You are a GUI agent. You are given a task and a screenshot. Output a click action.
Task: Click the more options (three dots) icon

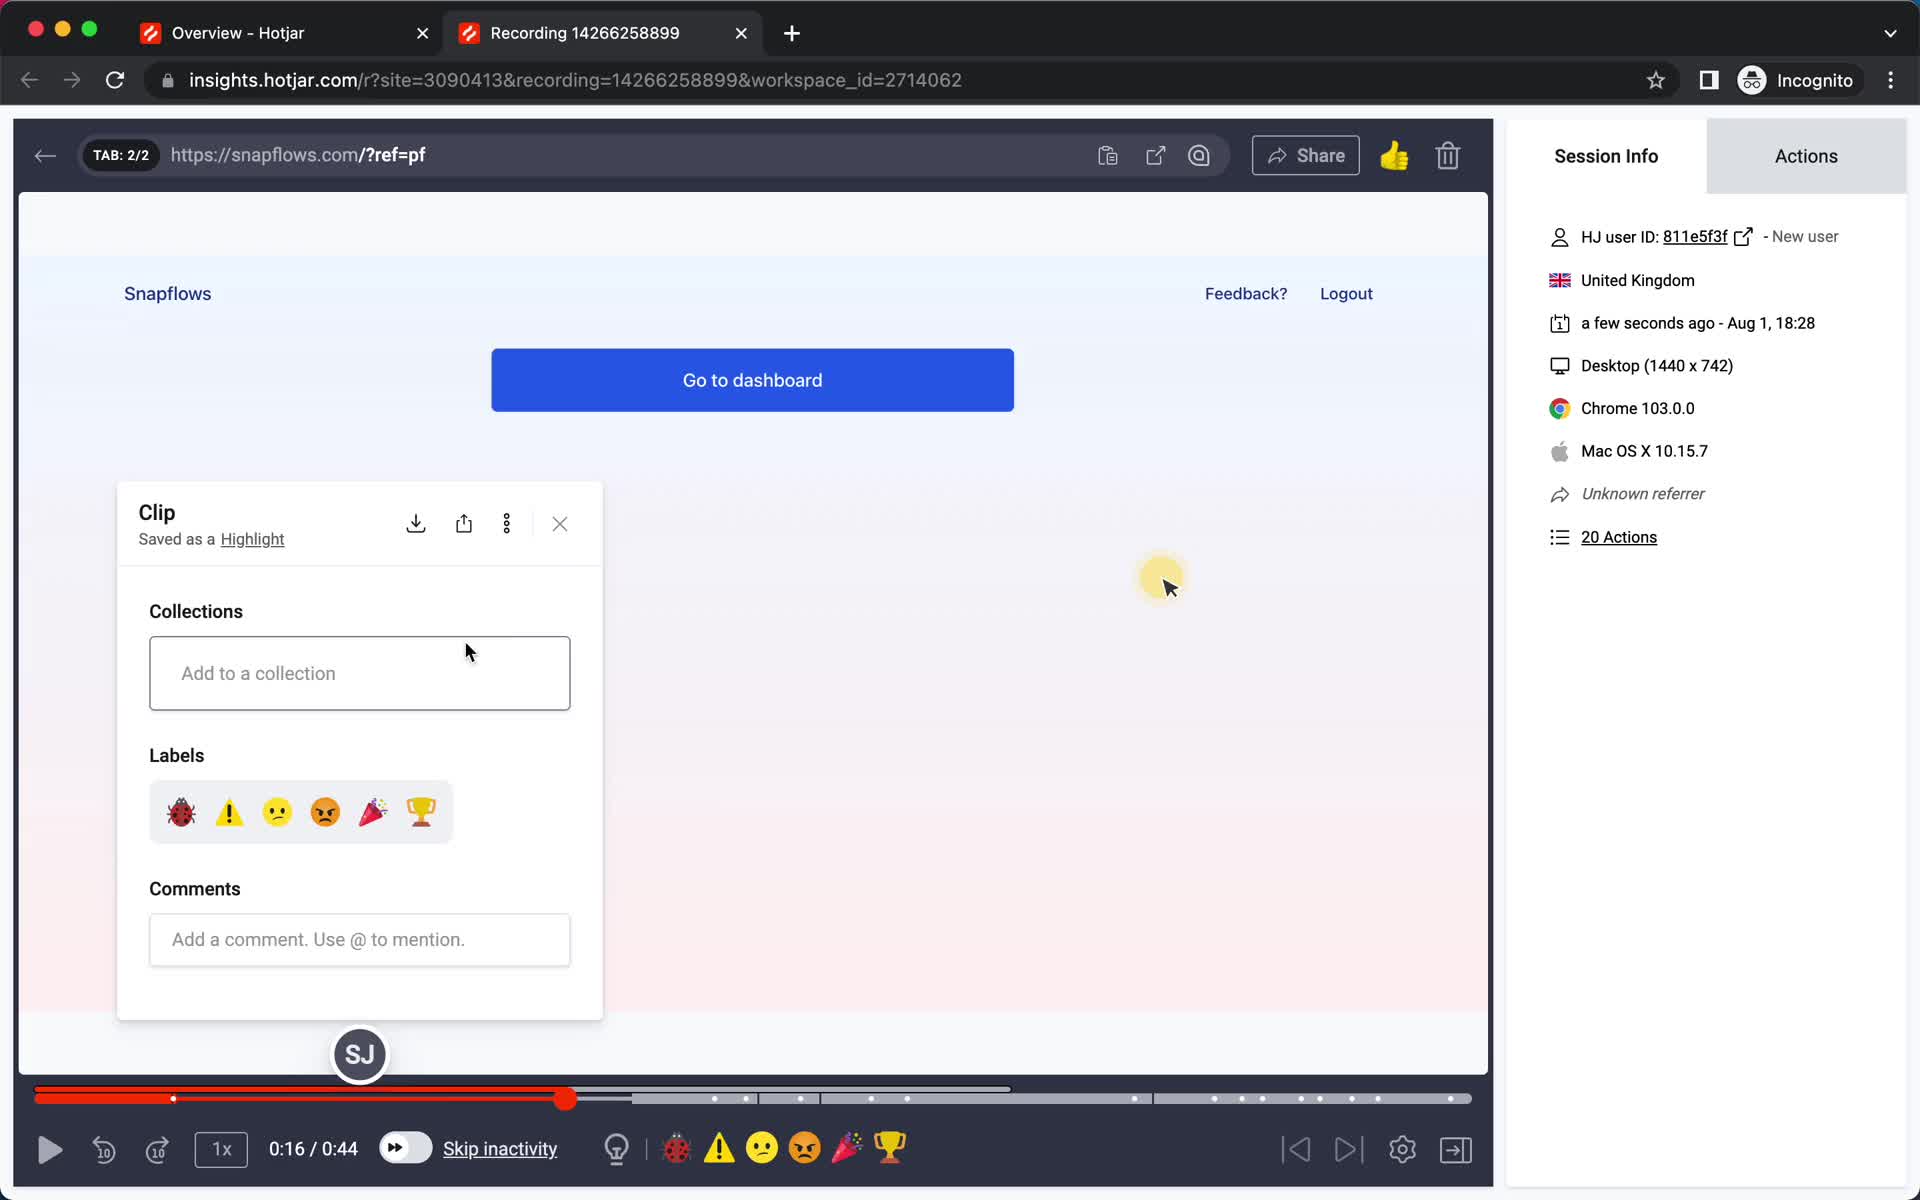pos(507,523)
